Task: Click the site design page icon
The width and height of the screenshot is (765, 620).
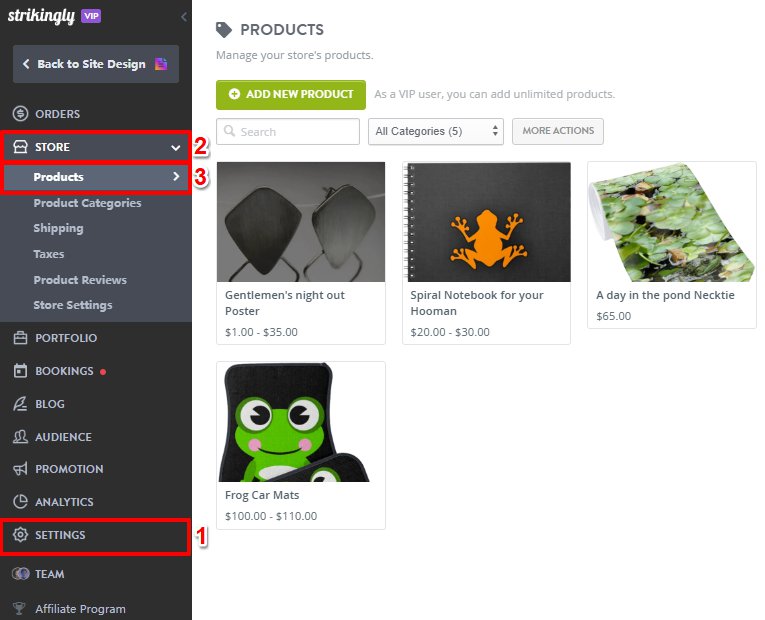Action: point(161,64)
